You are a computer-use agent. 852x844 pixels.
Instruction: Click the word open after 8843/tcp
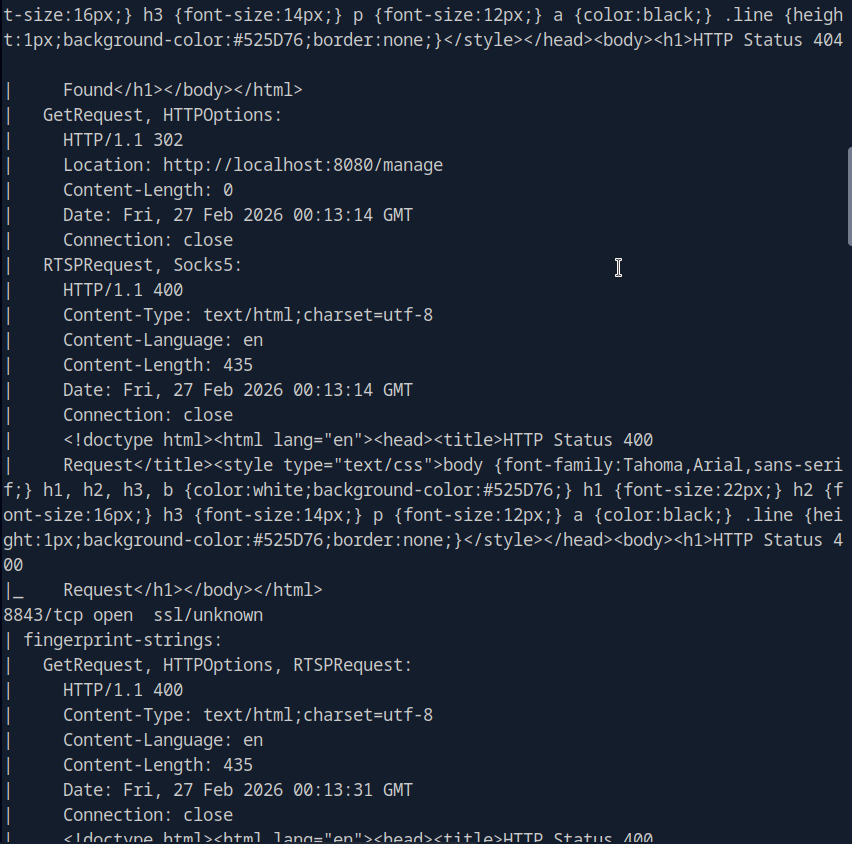(x=113, y=615)
